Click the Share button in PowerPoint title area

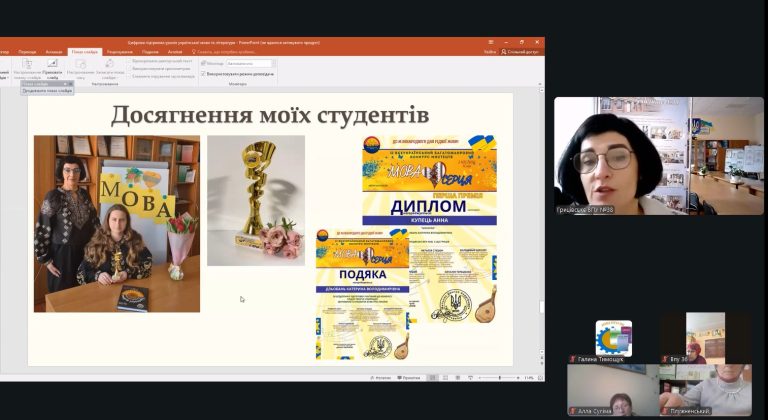pyautogui.click(x=520, y=52)
